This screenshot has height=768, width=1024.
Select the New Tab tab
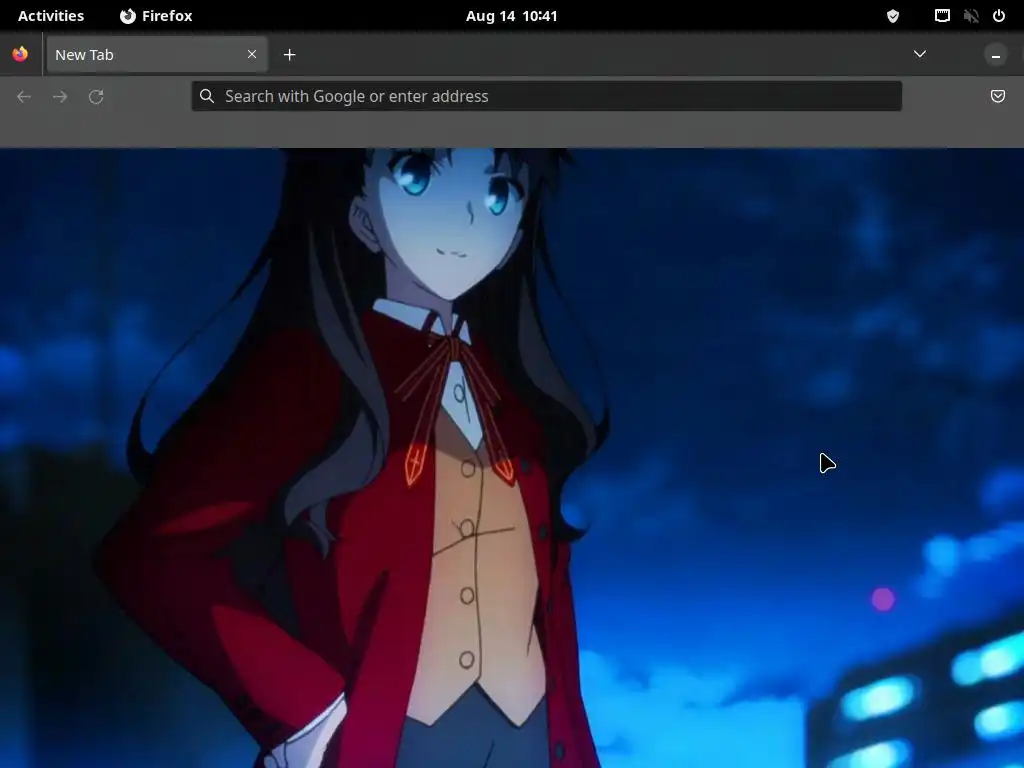pos(157,54)
